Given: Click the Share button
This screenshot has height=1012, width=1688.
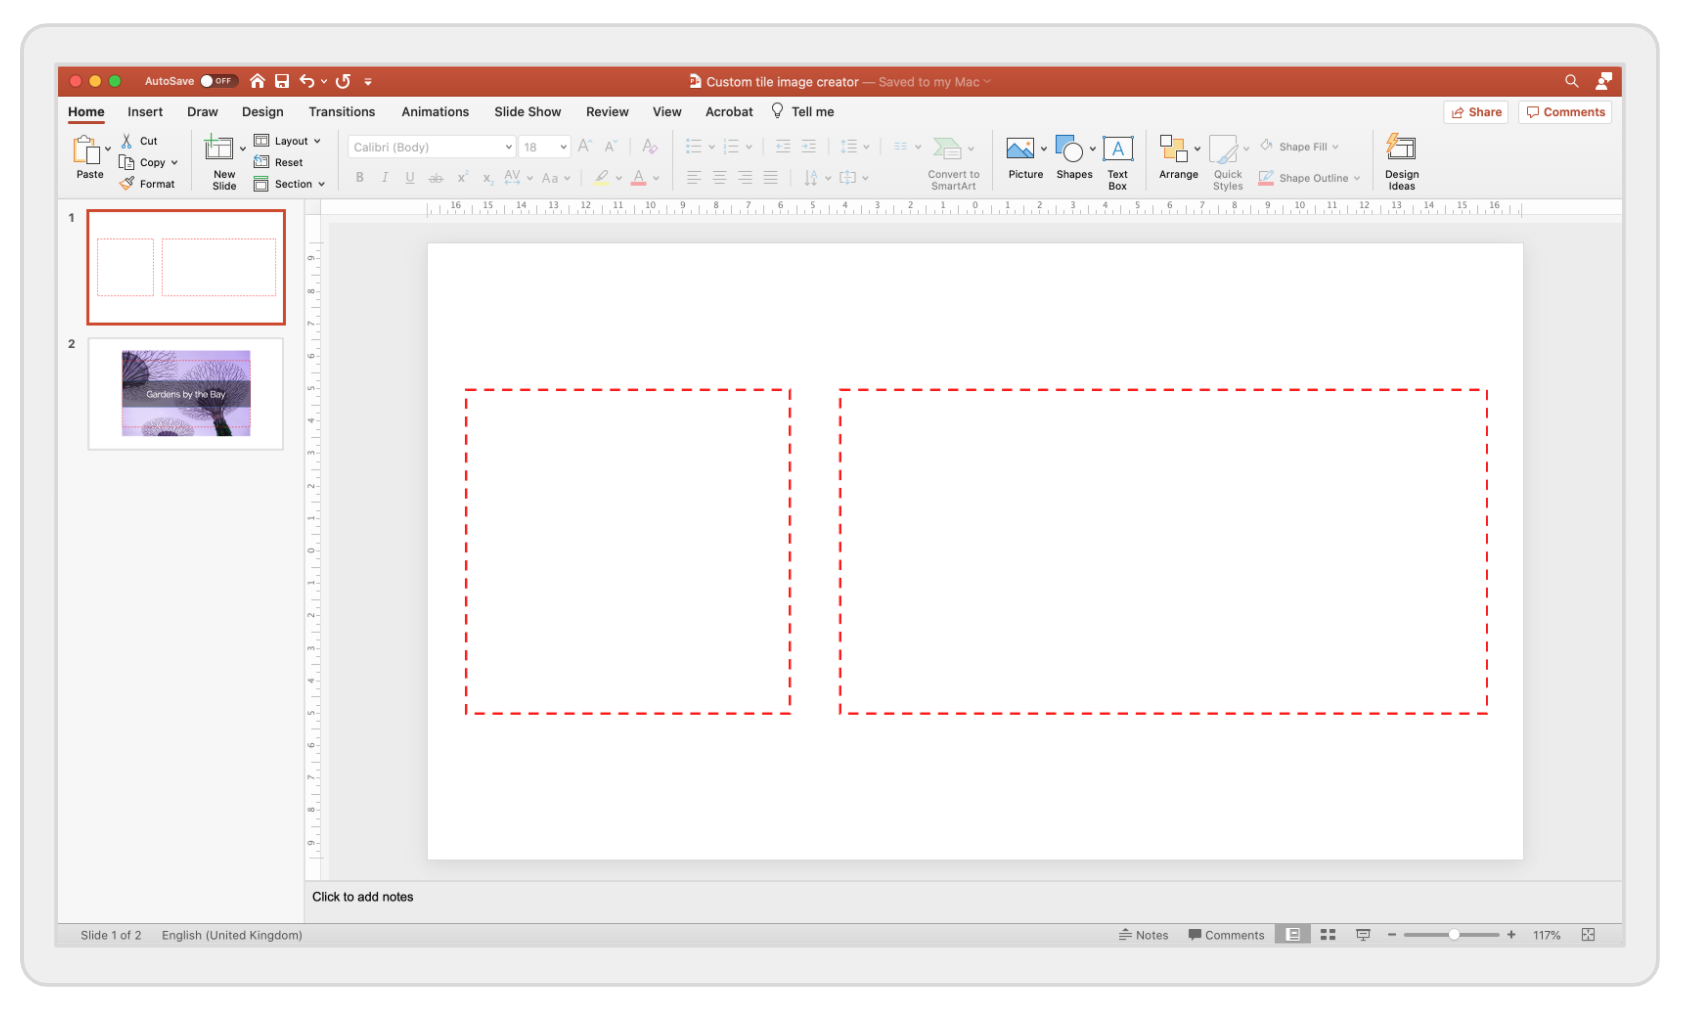Looking at the screenshot, I should click(1475, 111).
